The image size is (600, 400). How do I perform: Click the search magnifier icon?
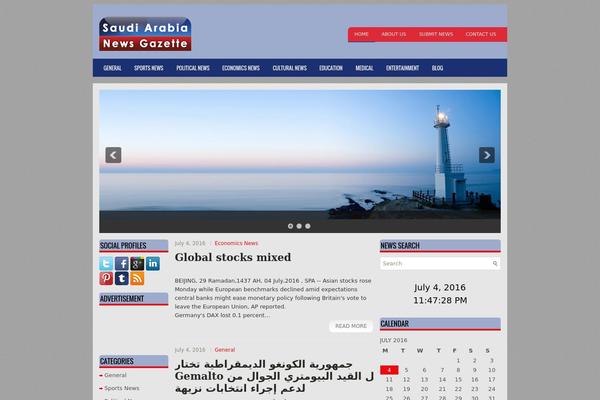[495, 263]
